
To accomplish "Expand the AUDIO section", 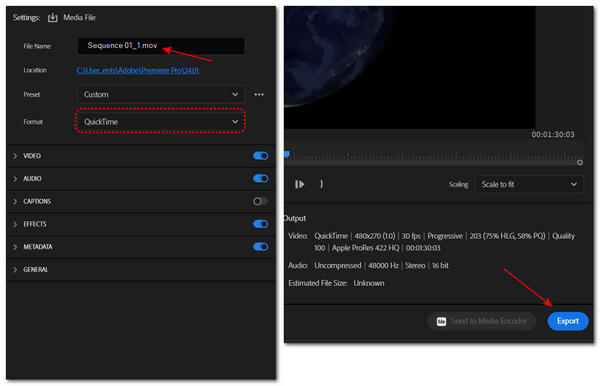I will pos(15,179).
